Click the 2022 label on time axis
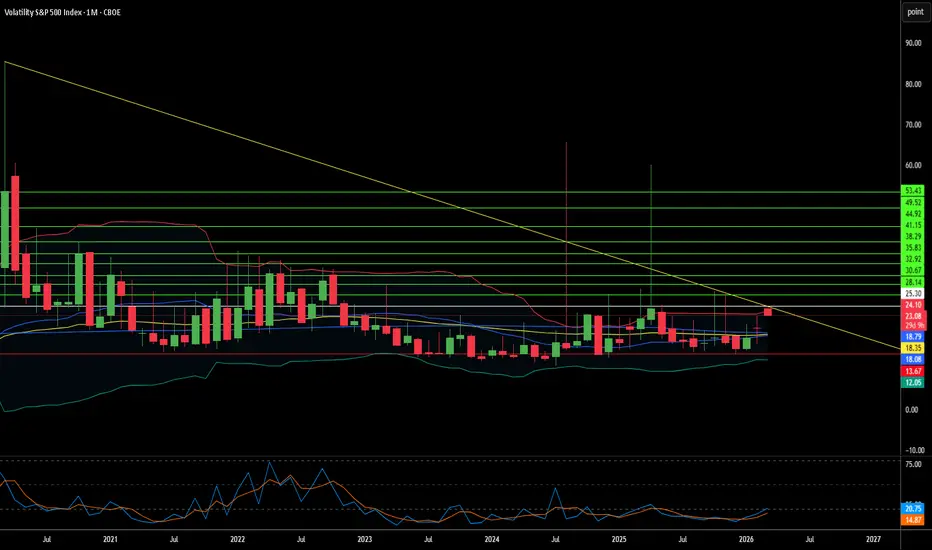932x550 pixels. [238, 539]
